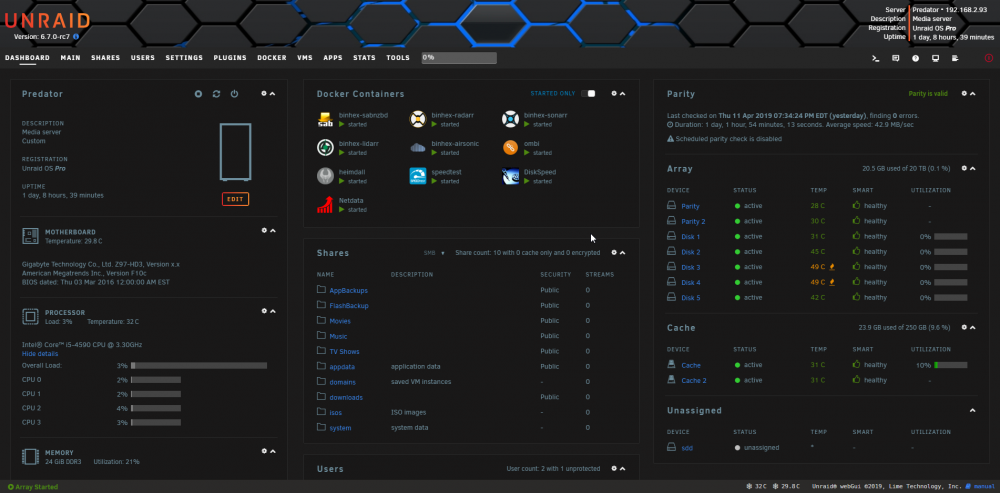Image resolution: width=1000 pixels, height=493 pixels.
Task: Collapse the Array section
Action: pyautogui.click(x=973, y=168)
